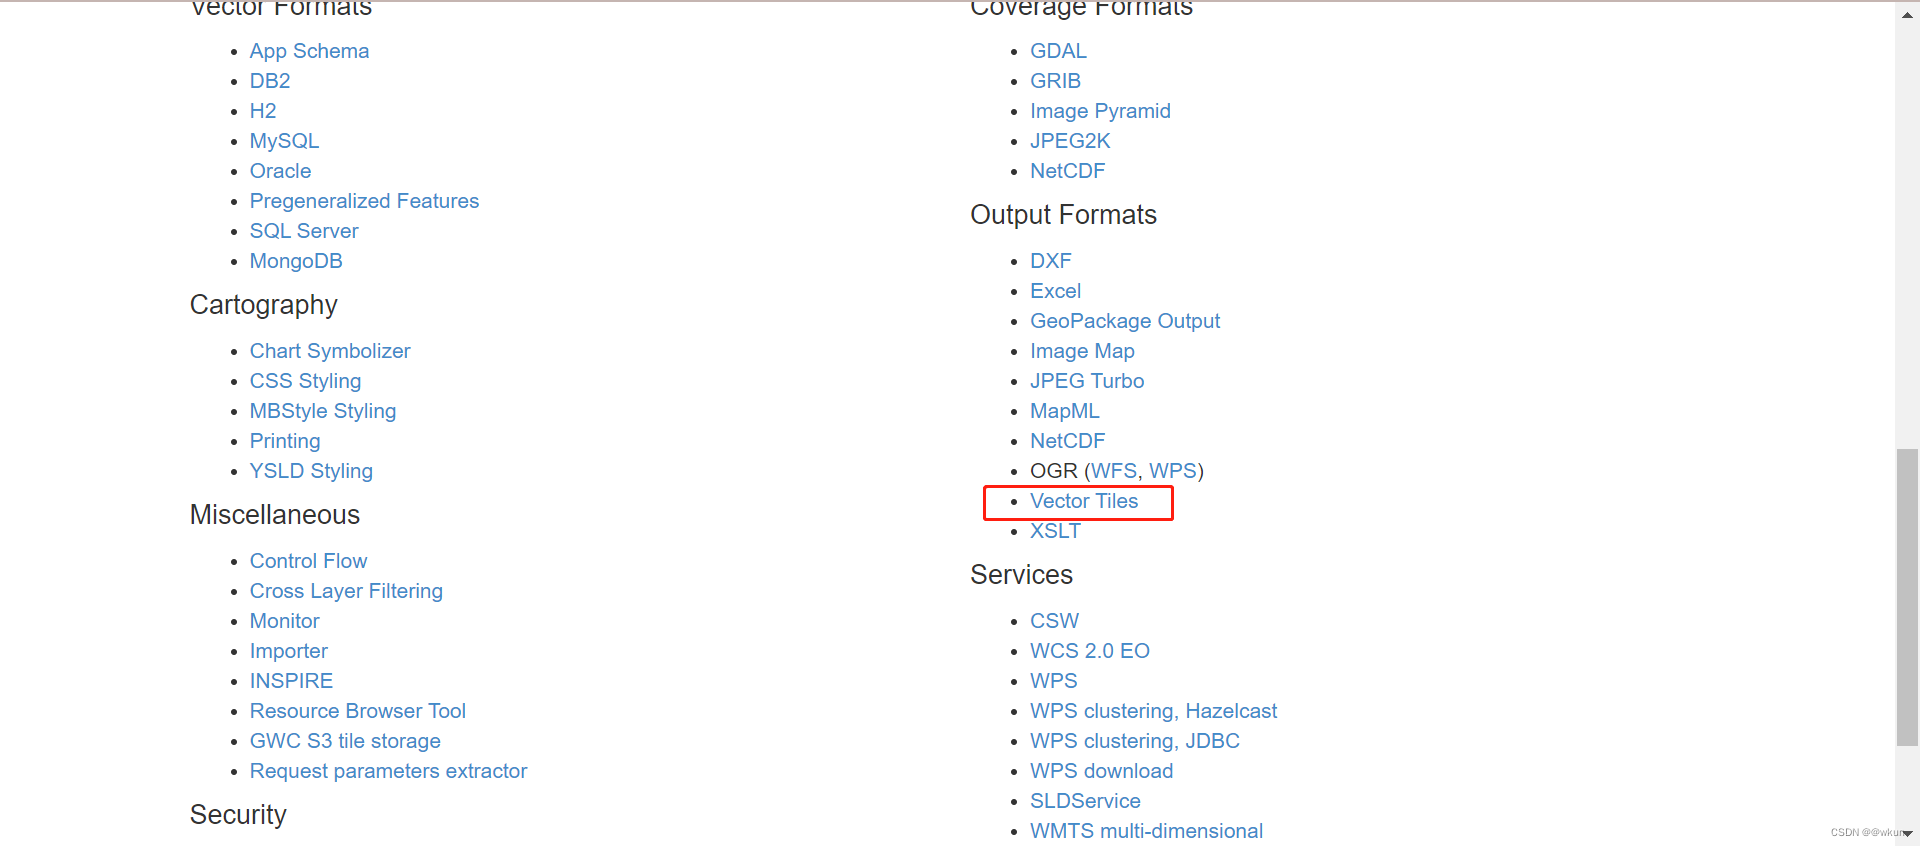Image resolution: width=1920 pixels, height=846 pixels.
Task: Open the Control Flow link
Action: pos(308,561)
